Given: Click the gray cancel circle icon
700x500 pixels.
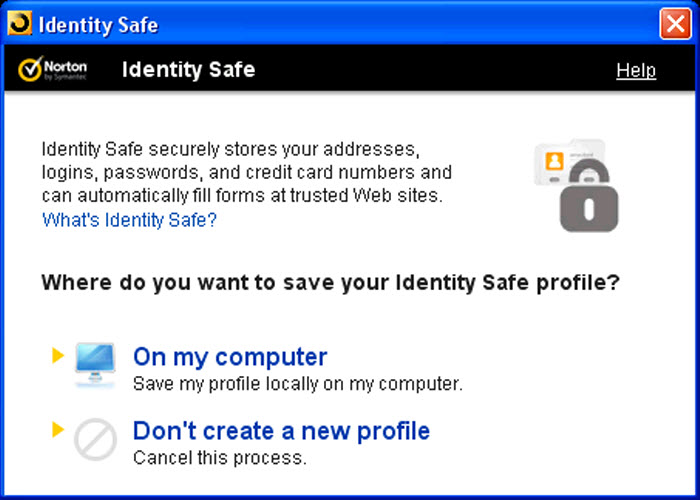Looking at the screenshot, I should (95, 439).
